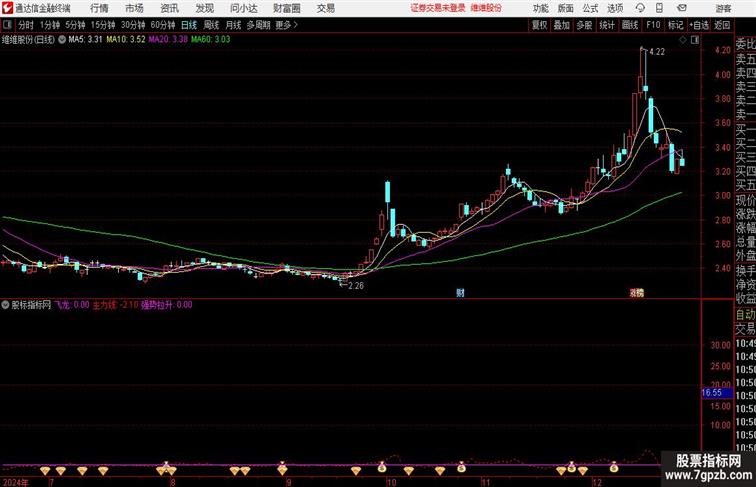Open the 财富圈 menu

point(287,8)
